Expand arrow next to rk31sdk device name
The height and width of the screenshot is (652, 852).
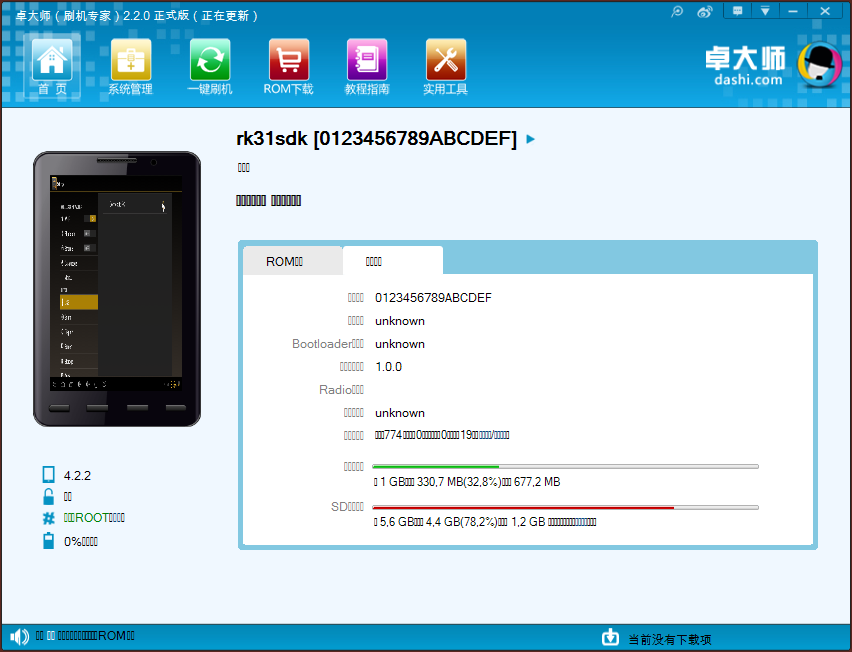point(531,139)
